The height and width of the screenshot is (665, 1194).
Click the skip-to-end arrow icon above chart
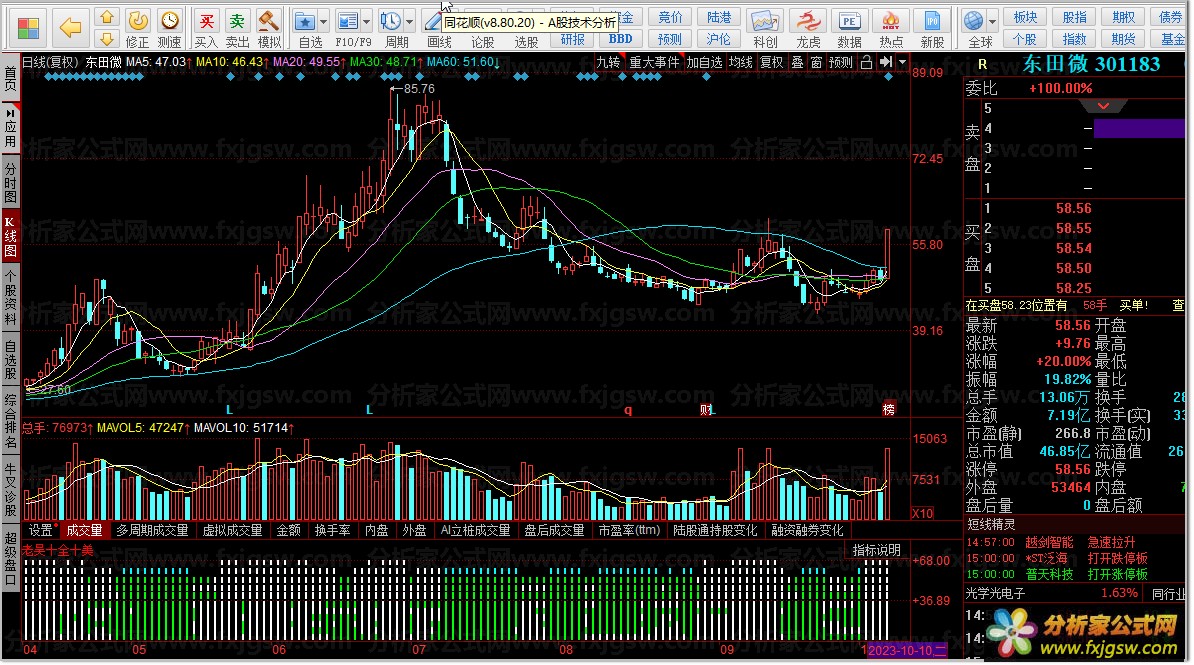(x=886, y=62)
